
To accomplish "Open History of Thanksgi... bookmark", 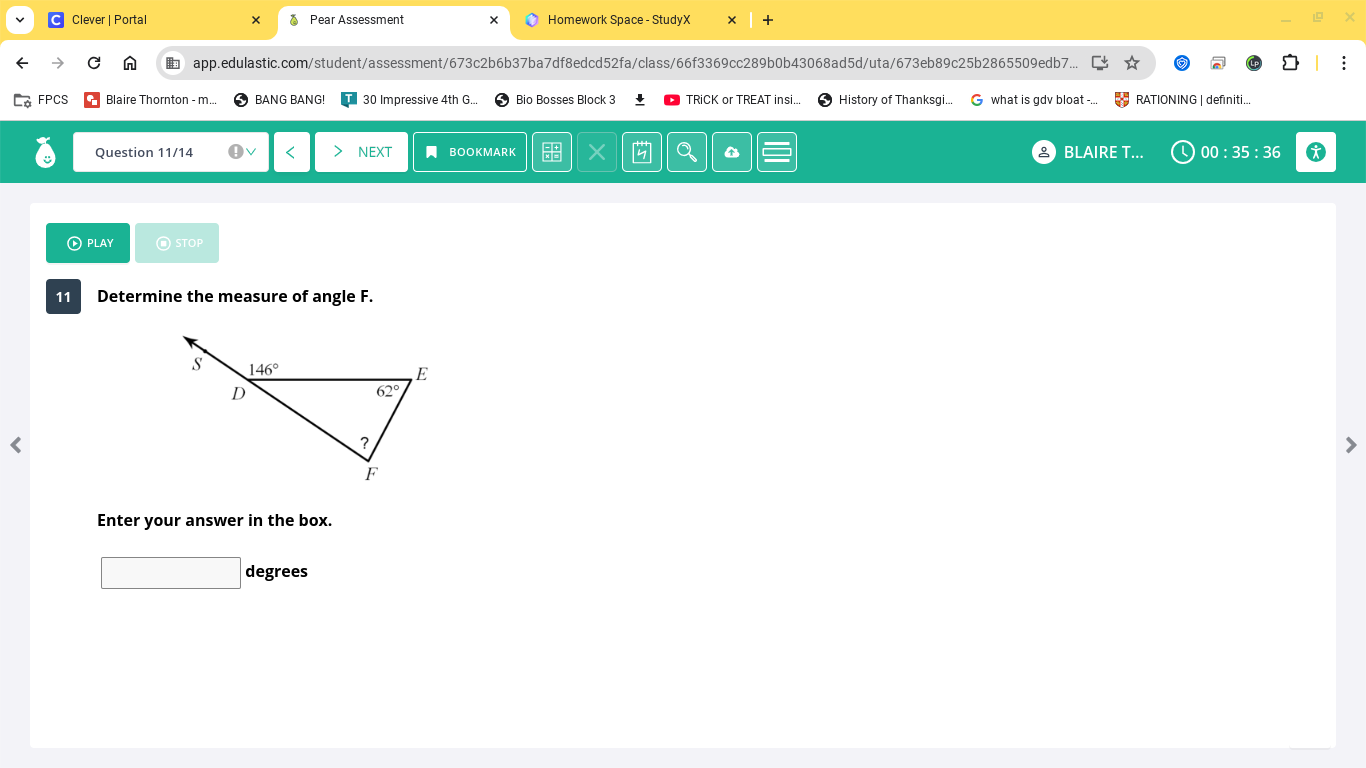I will tap(886, 100).
